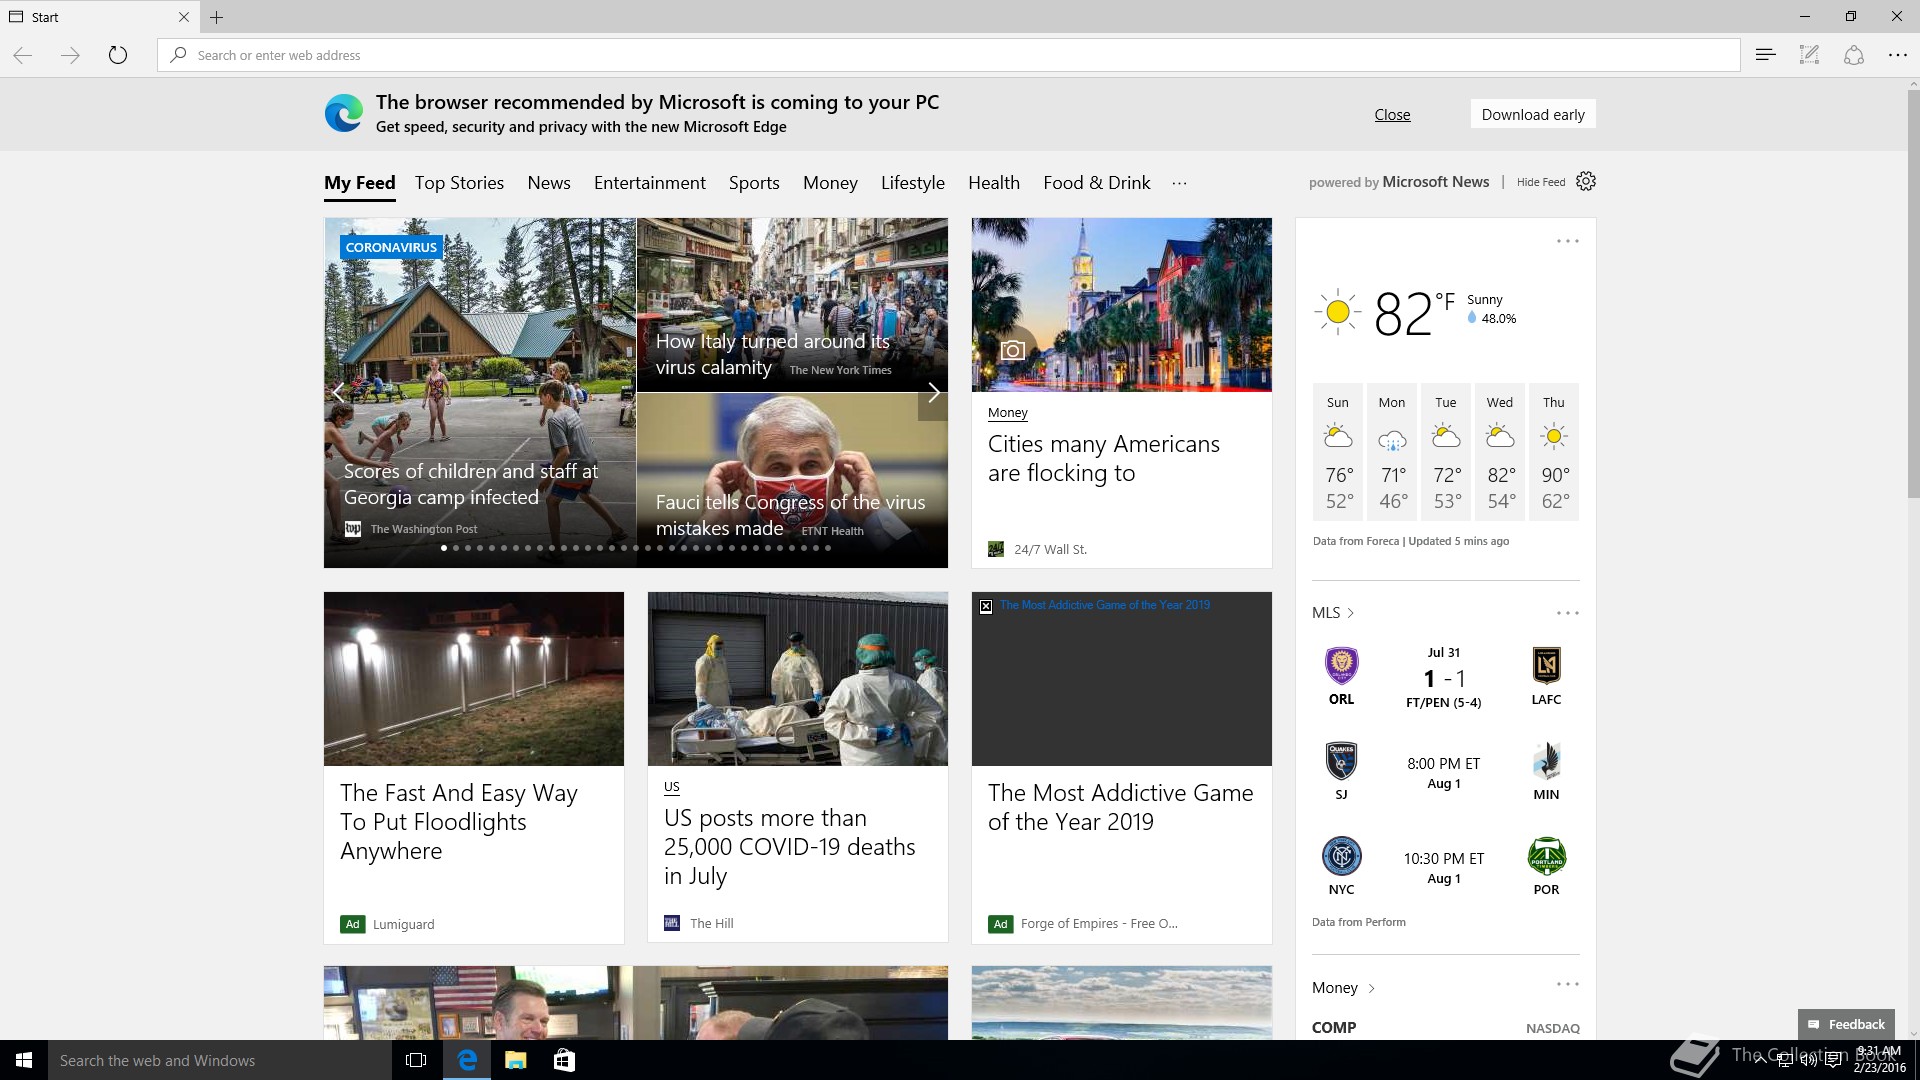The width and height of the screenshot is (1920, 1080).
Task: Open Georgia camp infected story
Action: (480, 393)
